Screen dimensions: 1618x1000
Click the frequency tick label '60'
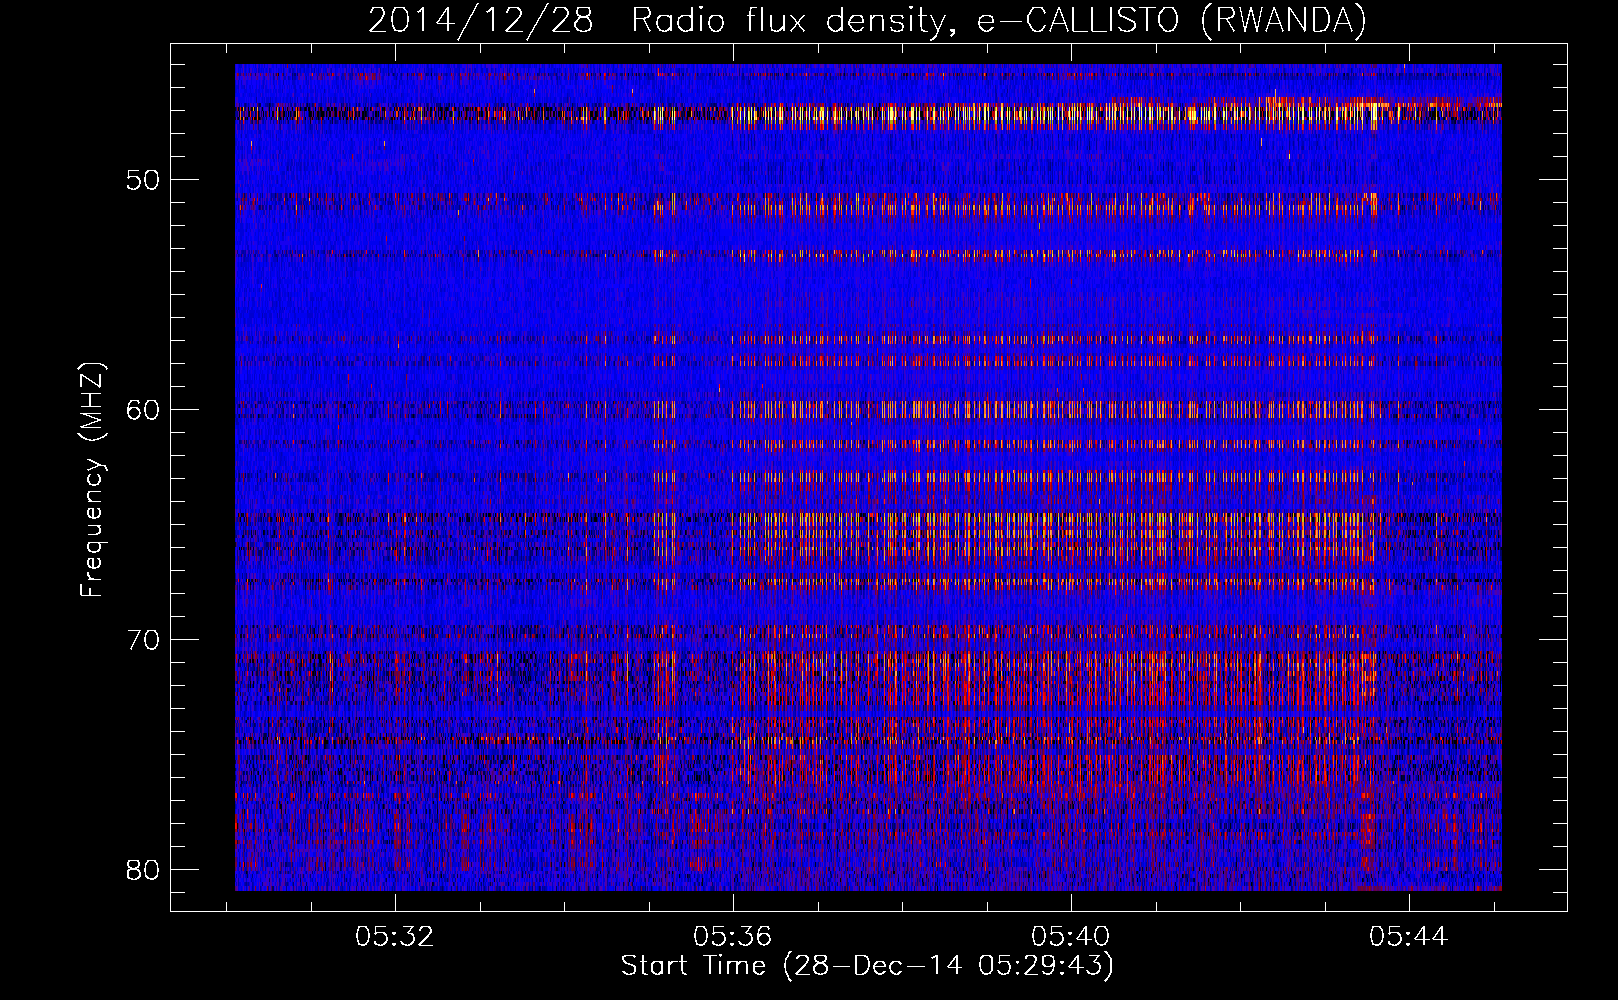pos(144,410)
